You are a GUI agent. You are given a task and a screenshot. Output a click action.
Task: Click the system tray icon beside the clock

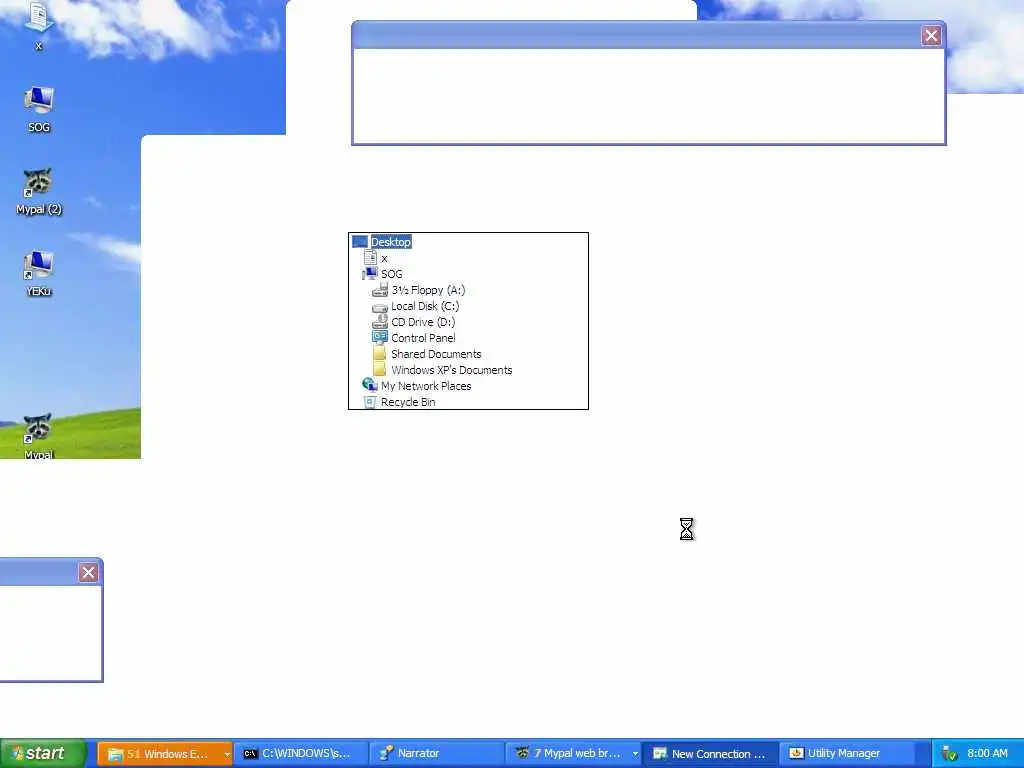tap(949, 754)
